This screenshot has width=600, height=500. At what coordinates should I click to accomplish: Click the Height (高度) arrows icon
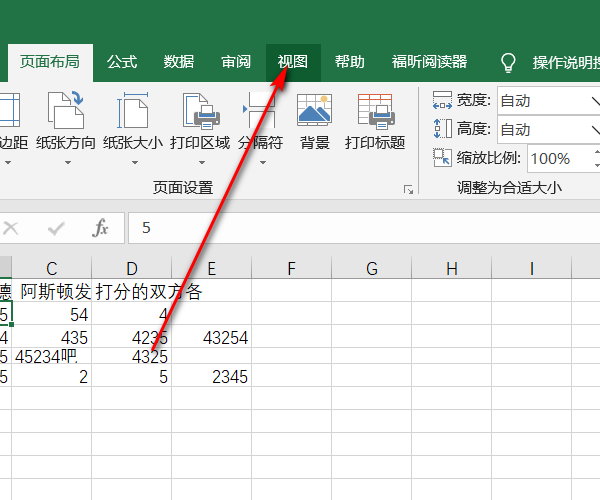tap(442, 129)
